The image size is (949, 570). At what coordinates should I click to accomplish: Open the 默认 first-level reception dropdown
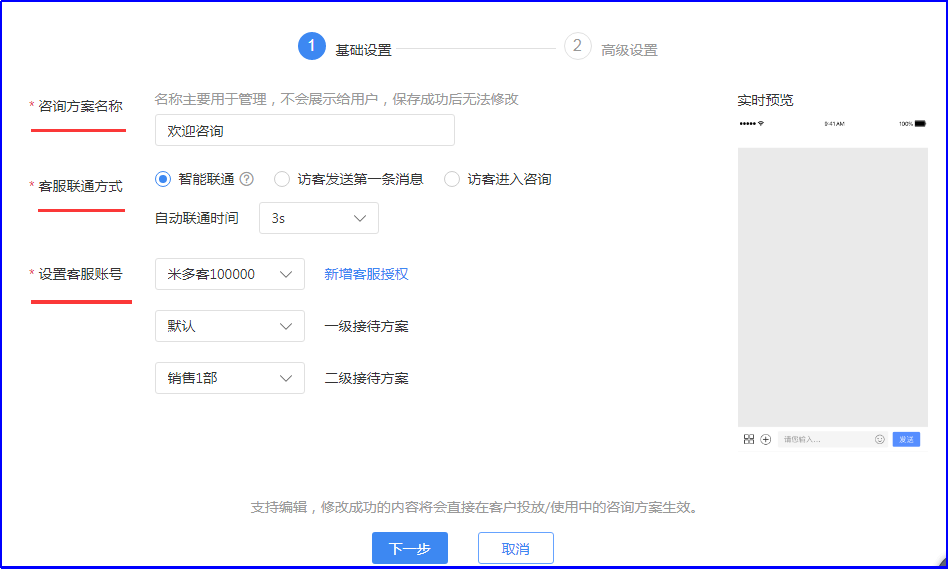click(x=229, y=326)
